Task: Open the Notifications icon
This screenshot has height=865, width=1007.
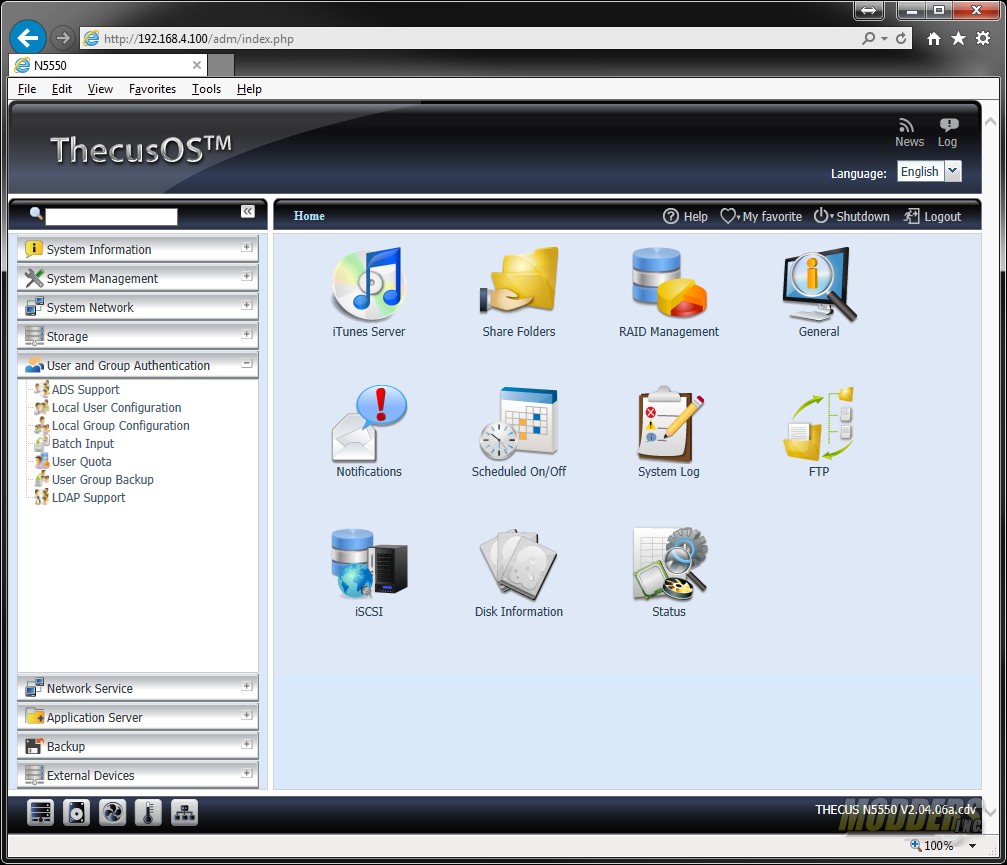Action: coord(369,423)
